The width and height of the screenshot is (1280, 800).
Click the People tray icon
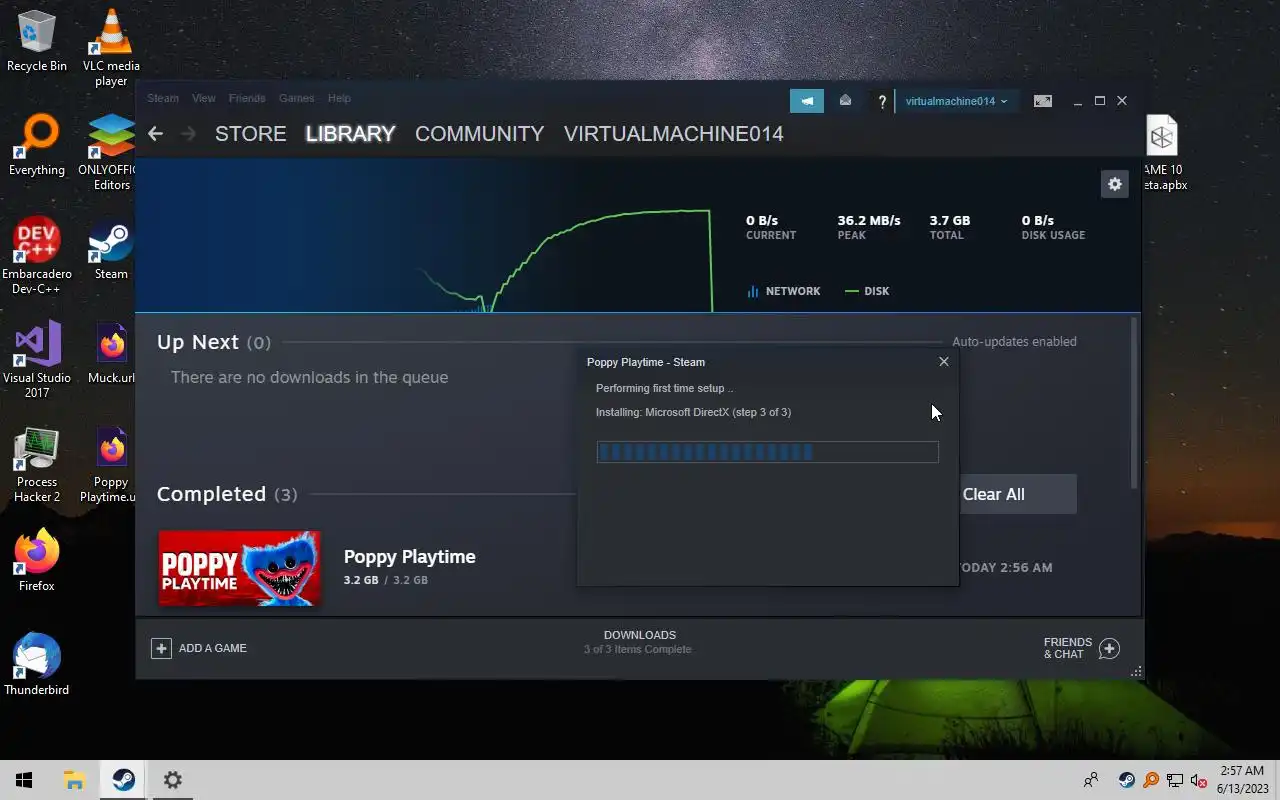1091,780
